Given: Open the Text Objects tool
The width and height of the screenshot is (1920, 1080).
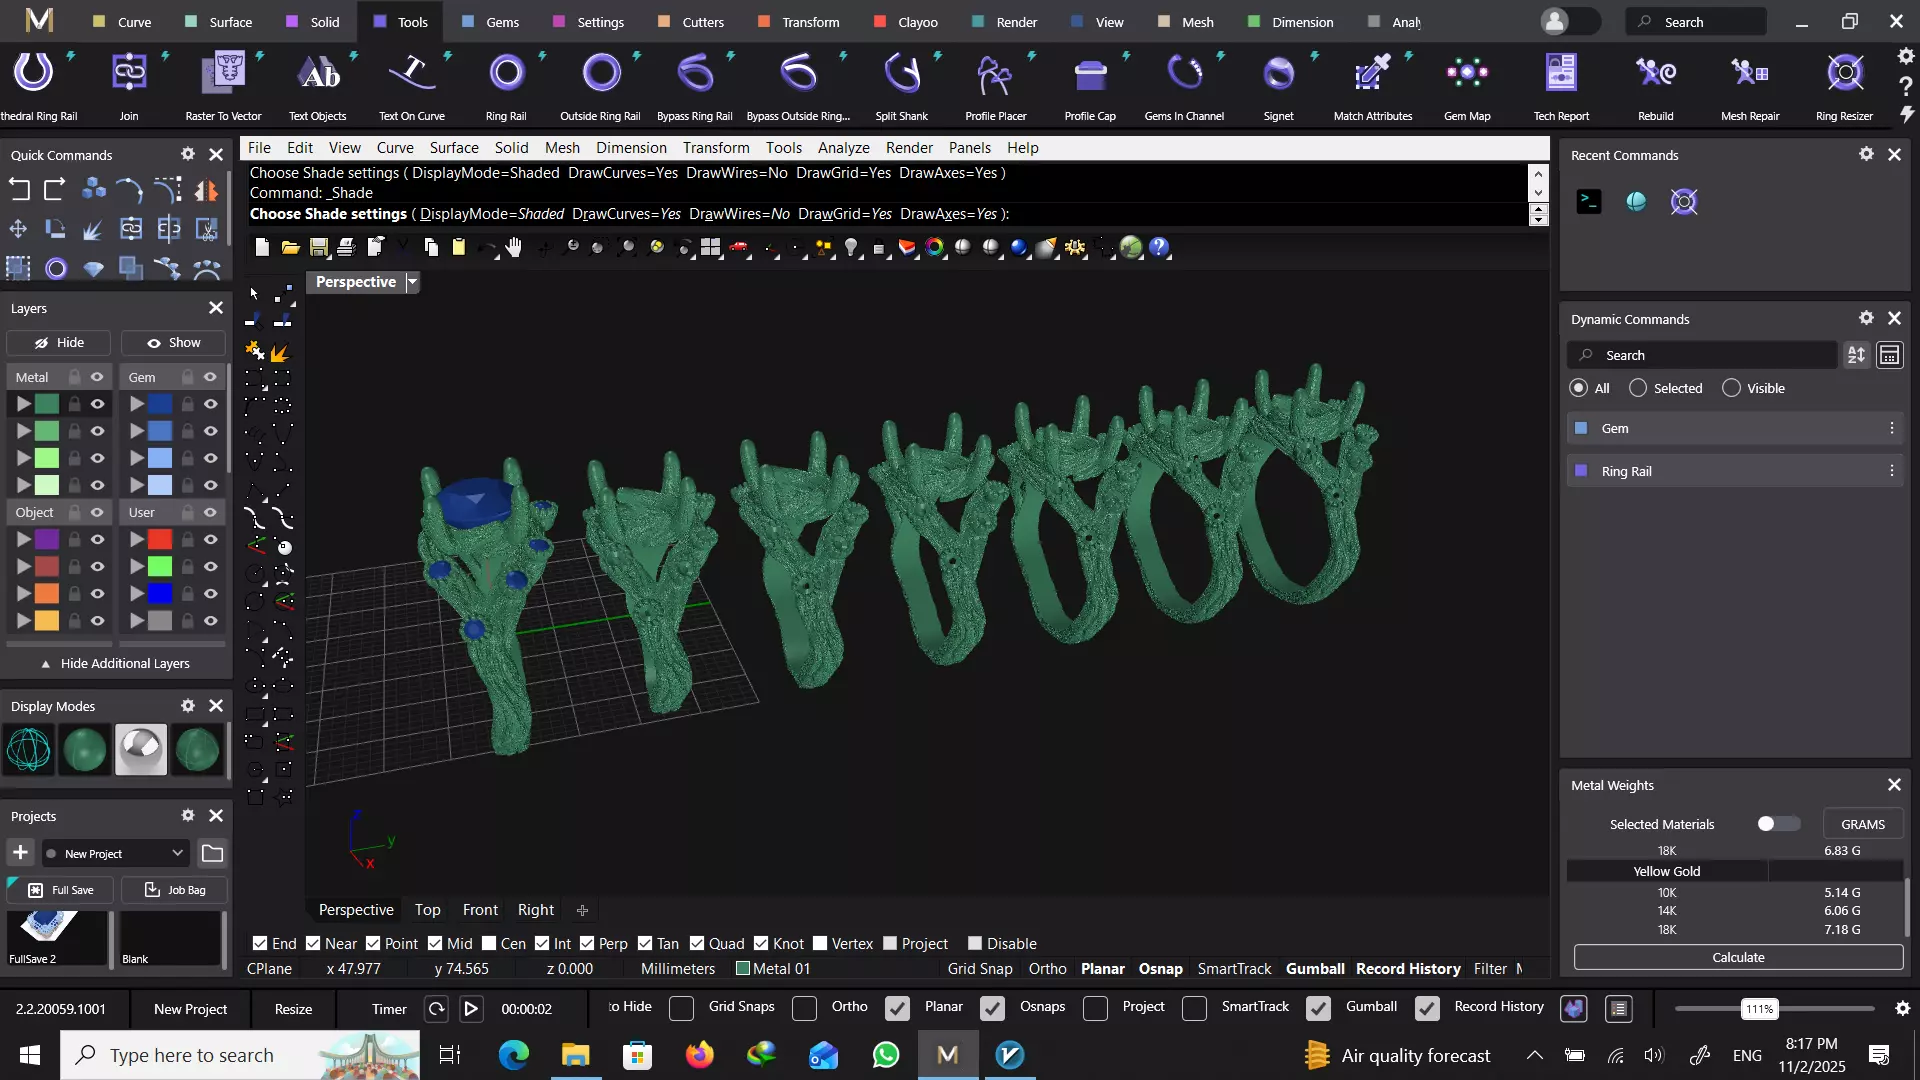Looking at the screenshot, I should point(318,85).
